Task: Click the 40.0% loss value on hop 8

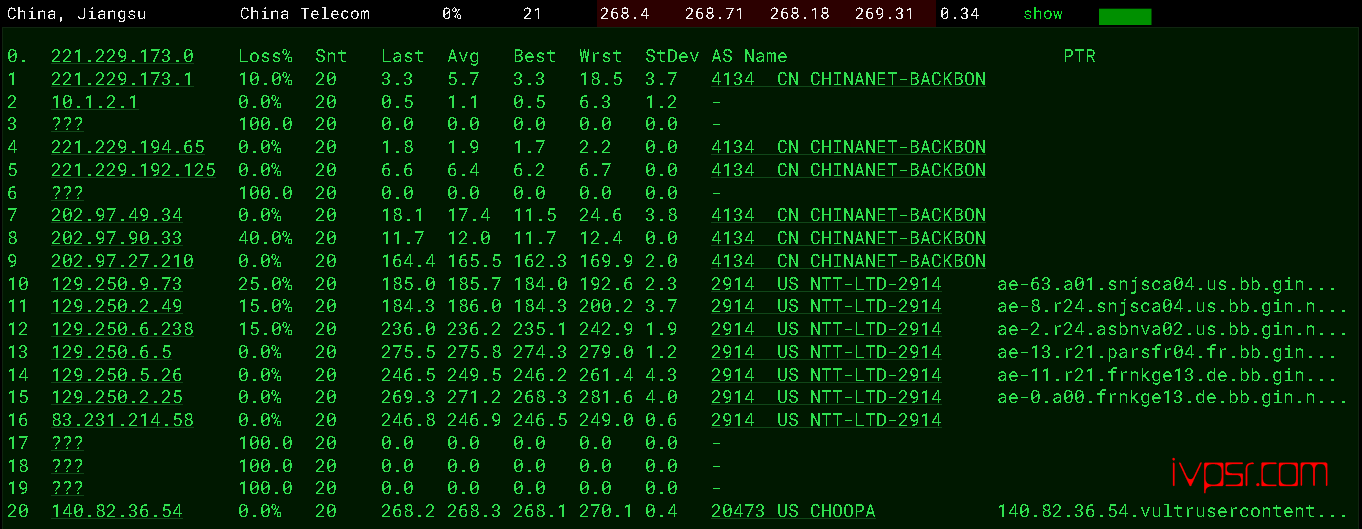Action: click(265, 238)
